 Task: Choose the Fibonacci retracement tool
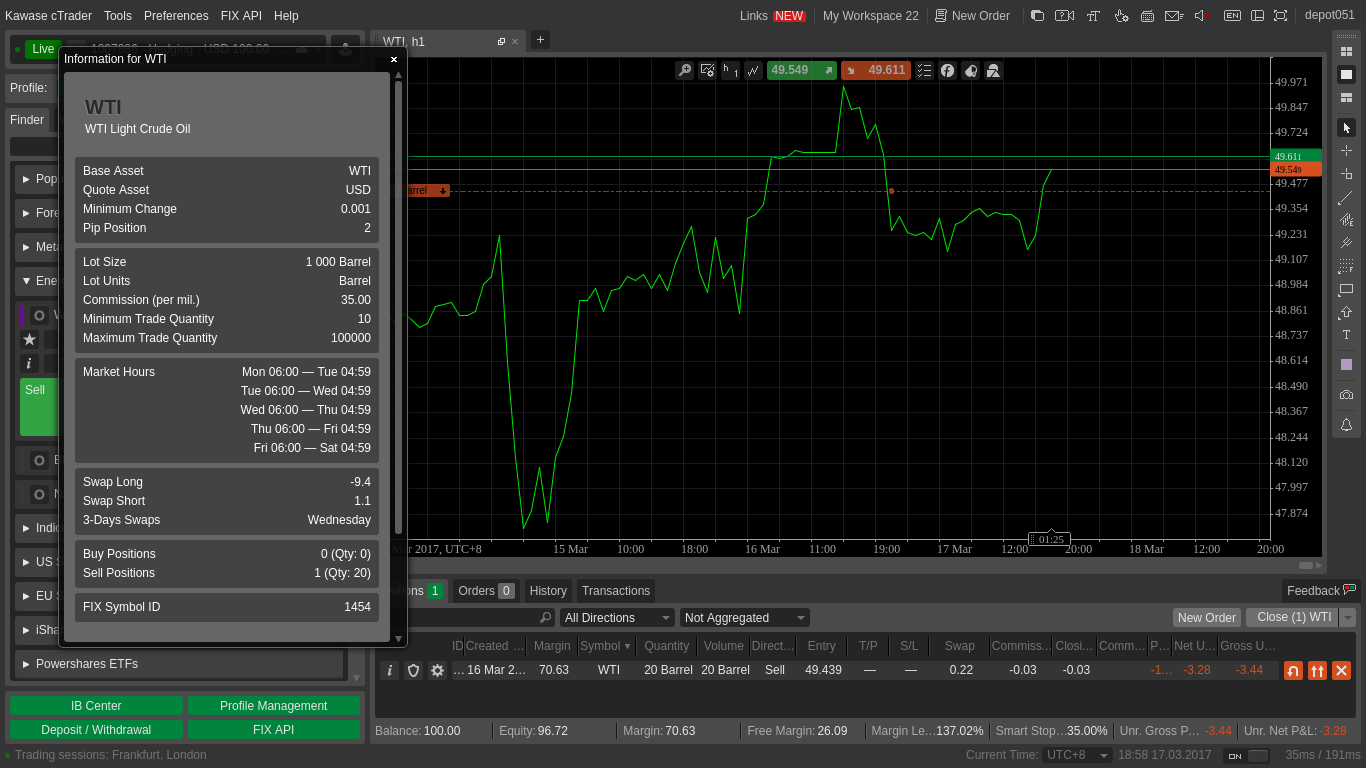point(1346,266)
